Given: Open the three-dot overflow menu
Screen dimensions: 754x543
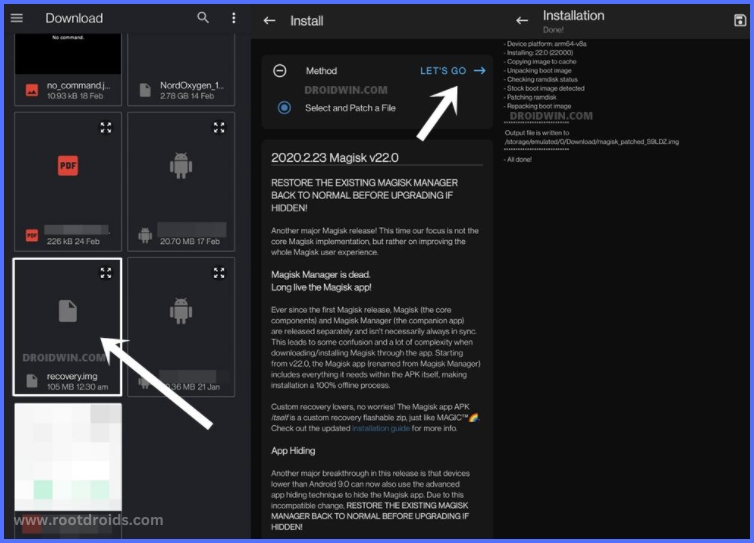Looking at the screenshot, I should pyautogui.click(x=234, y=18).
